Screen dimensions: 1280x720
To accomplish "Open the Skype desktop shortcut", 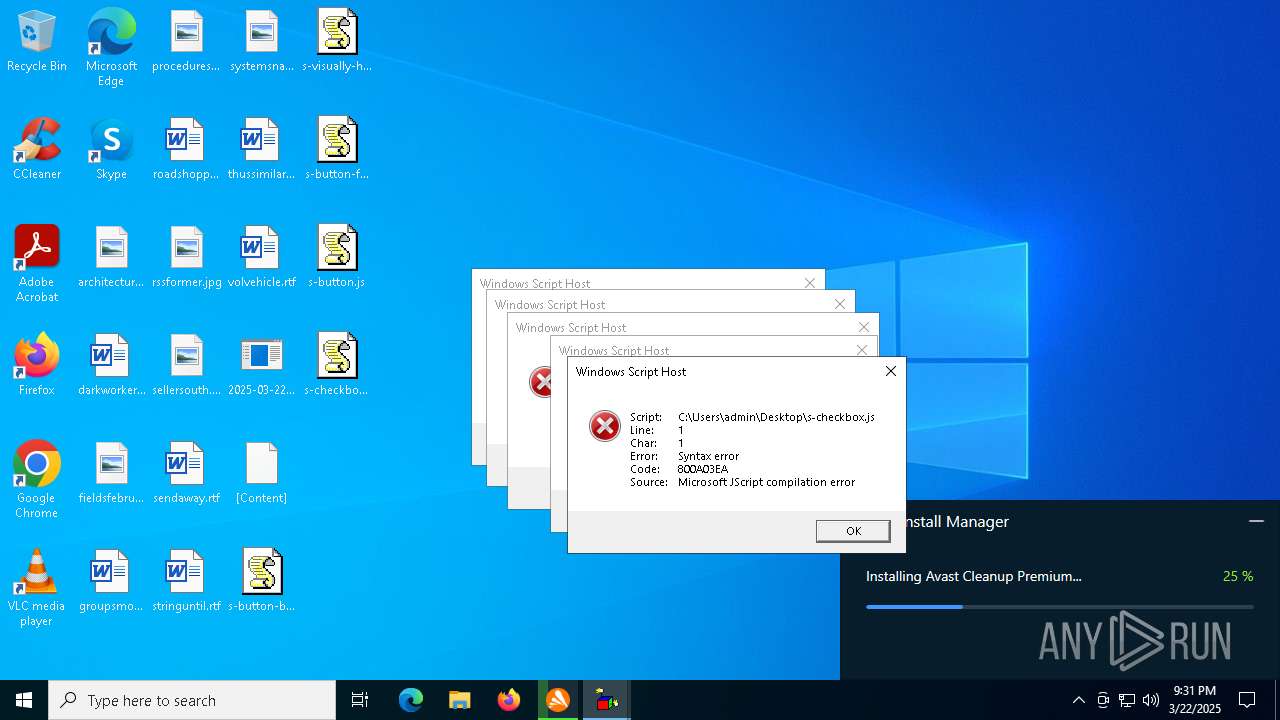I will (111, 150).
